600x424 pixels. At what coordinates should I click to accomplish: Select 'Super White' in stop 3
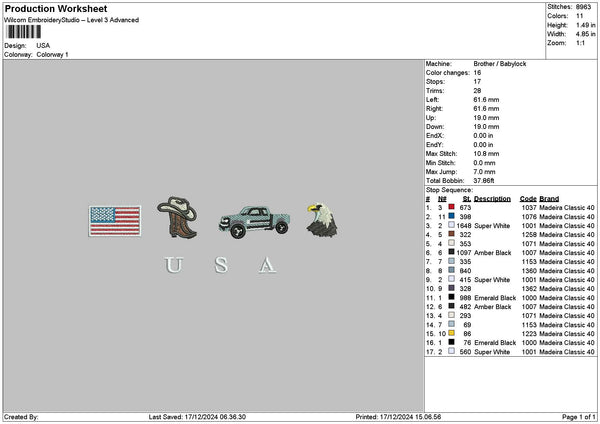[492, 226]
